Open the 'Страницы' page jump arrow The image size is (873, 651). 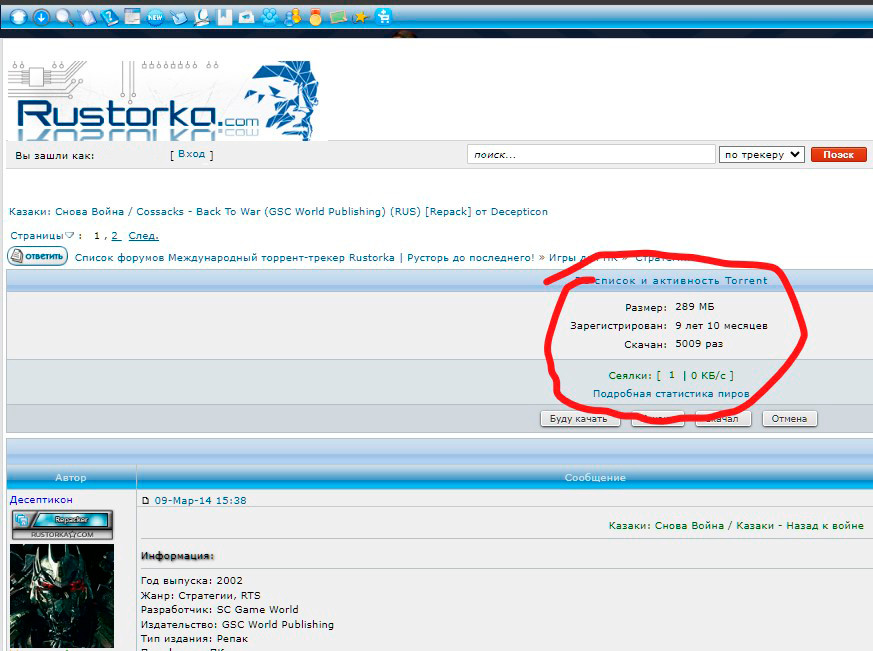pyautogui.click(x=71, y=236)
